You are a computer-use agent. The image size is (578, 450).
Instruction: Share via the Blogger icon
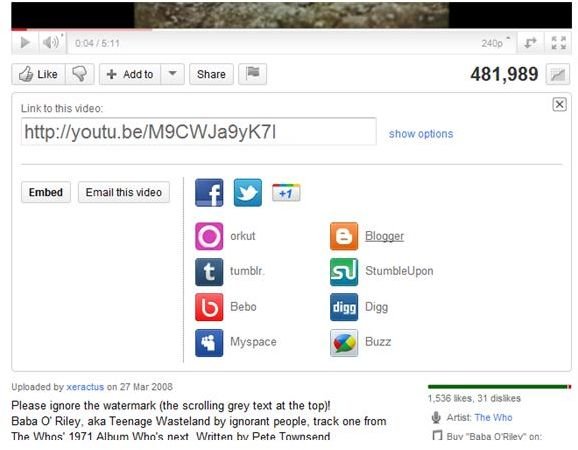[x=344, y=236]
